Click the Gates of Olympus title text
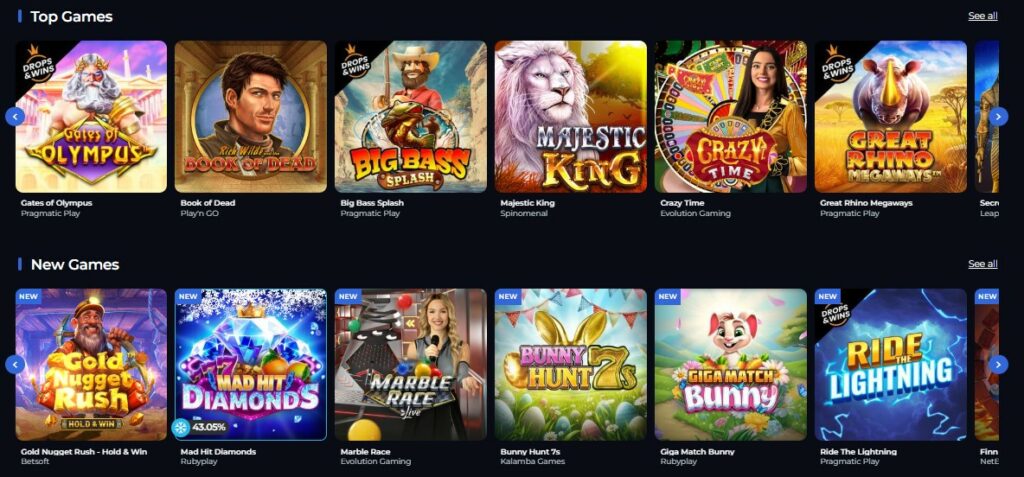 (56, 203)
